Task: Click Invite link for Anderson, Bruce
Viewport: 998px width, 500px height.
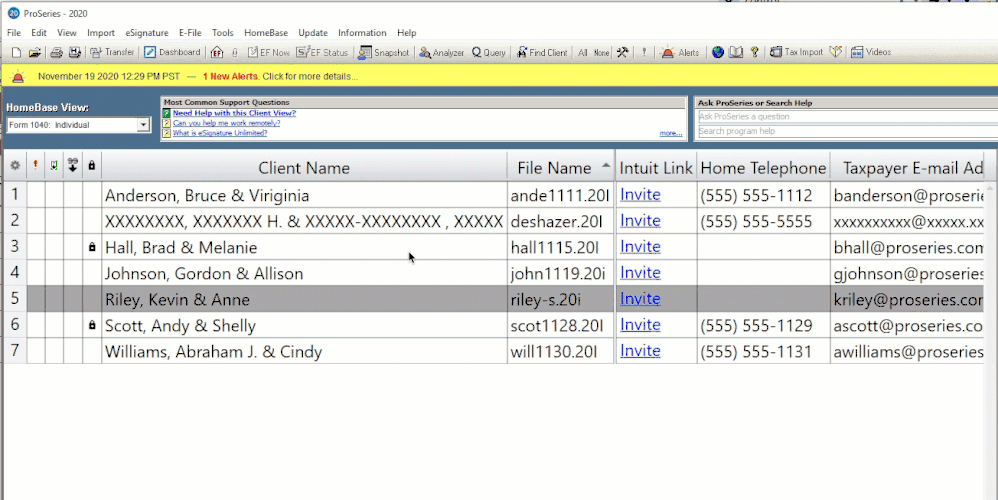Action: 640,195
